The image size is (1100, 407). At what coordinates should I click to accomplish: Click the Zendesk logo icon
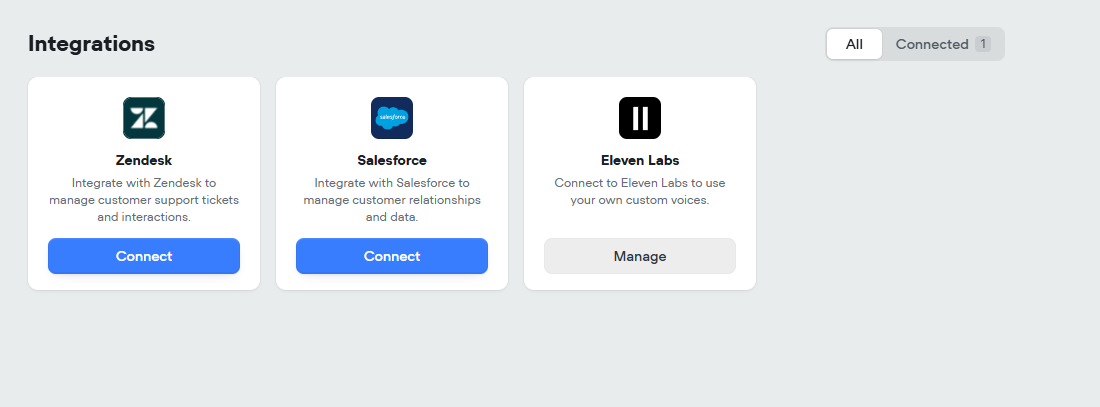click(144, 118)
